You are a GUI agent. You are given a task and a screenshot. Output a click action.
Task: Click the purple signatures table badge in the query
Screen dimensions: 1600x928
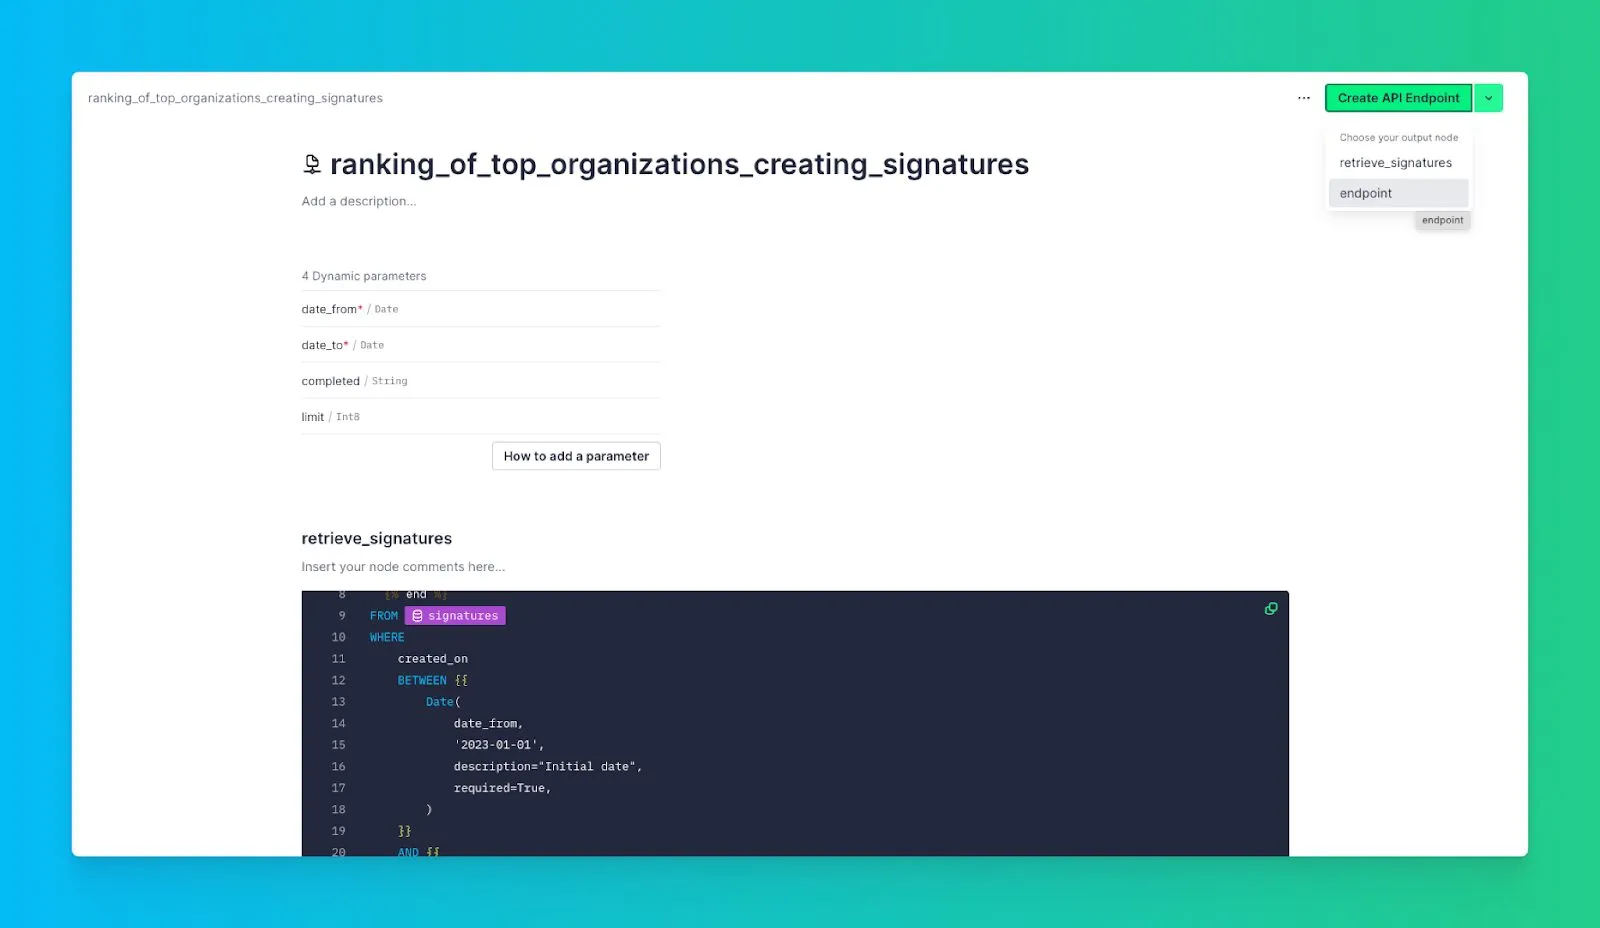pyautogui.click(x=455, y=615)
